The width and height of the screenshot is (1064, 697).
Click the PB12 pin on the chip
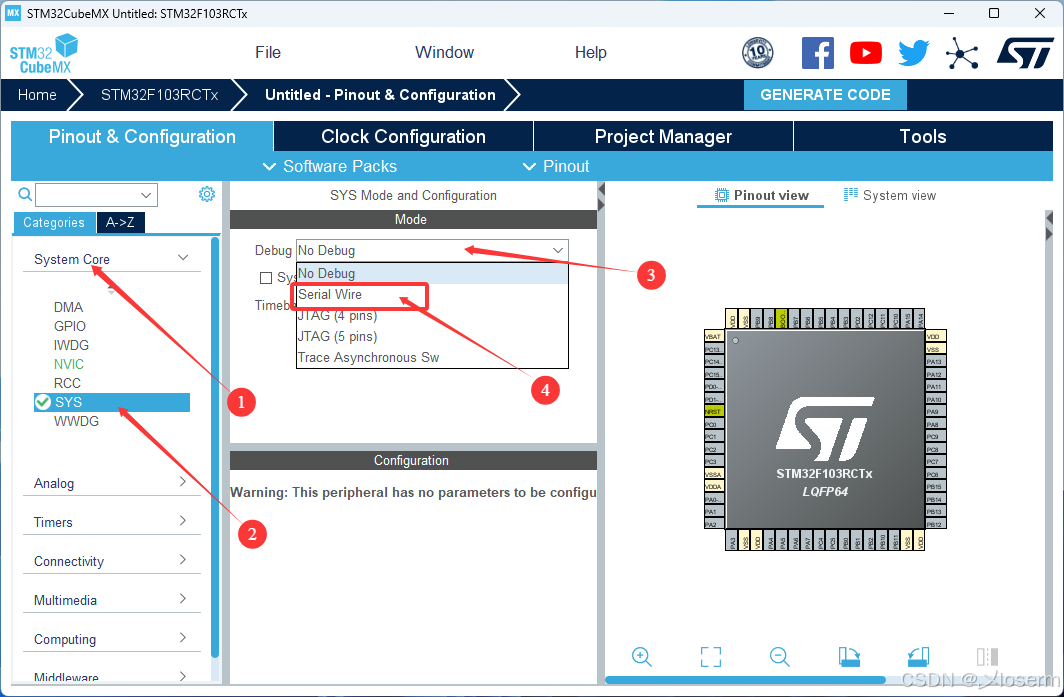[x=936, y=524]
